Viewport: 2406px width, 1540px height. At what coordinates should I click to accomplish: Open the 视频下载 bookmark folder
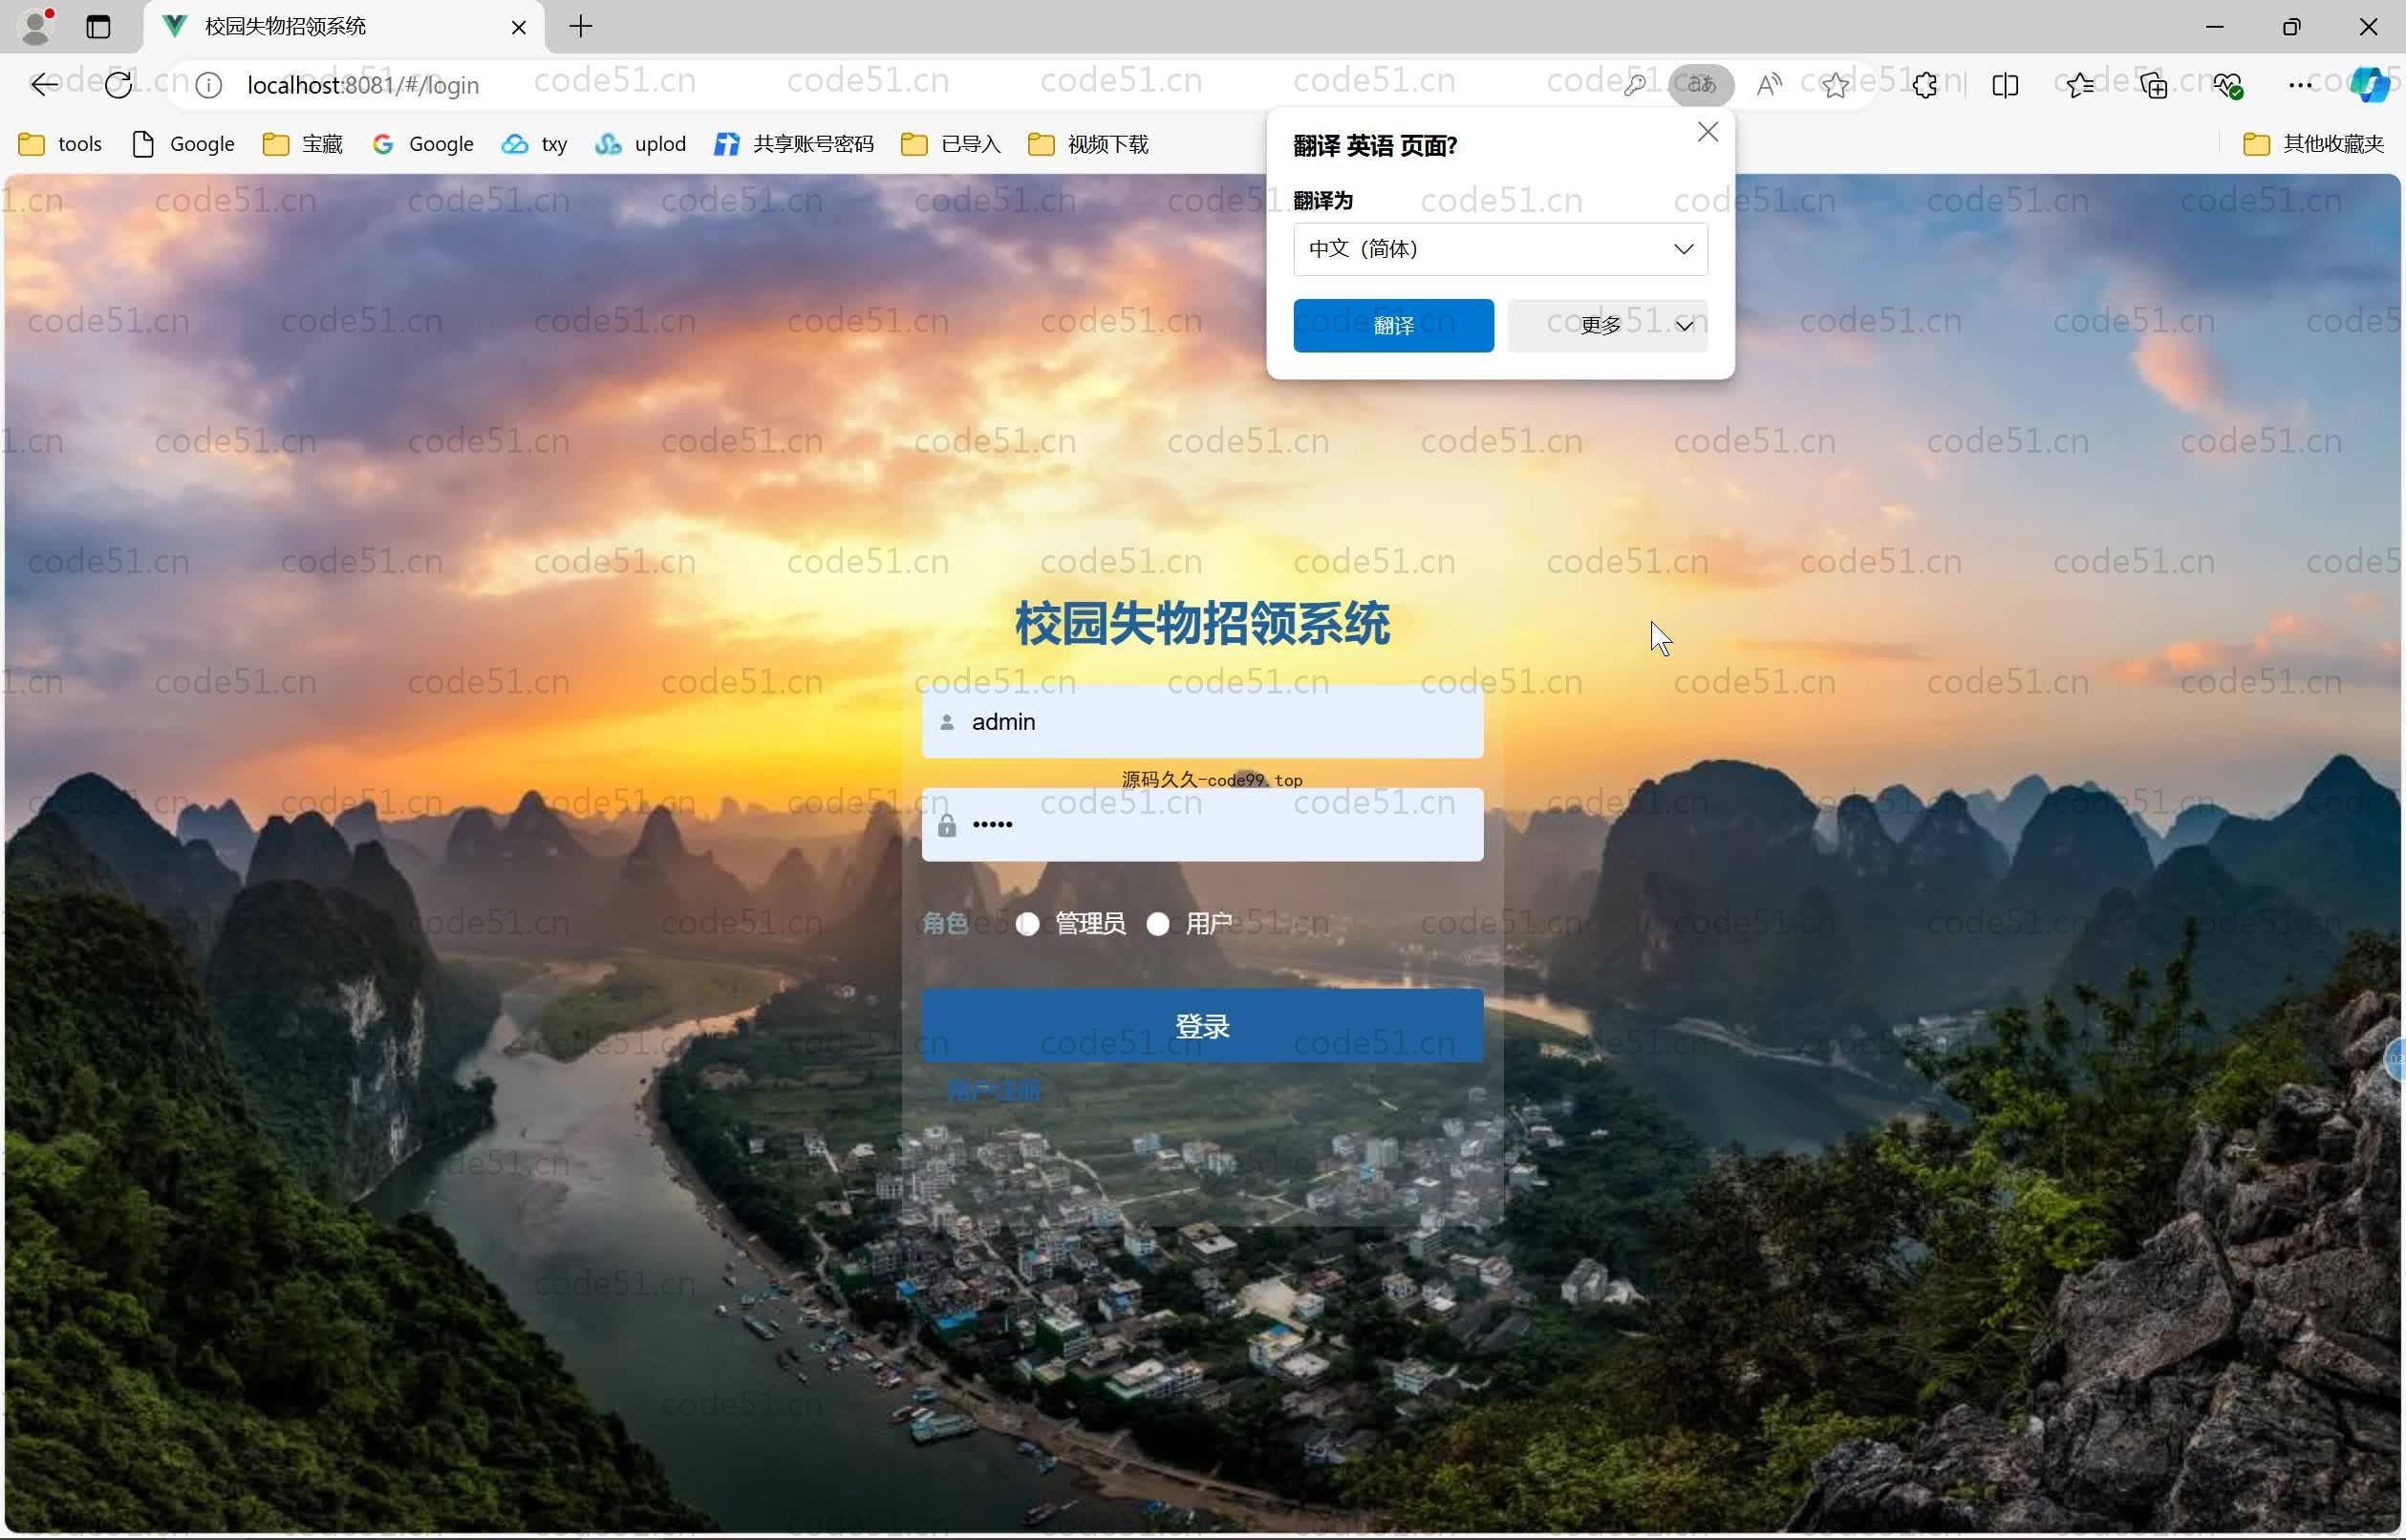(x=1088, y=144)
